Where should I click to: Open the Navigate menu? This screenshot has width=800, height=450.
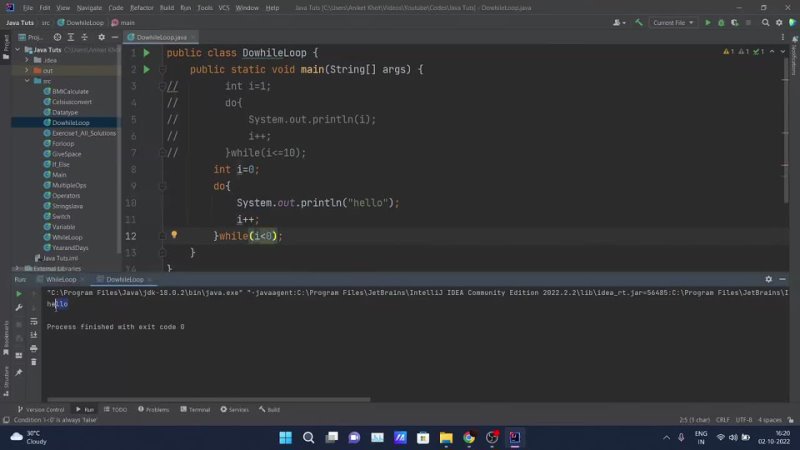coord(89,8)
